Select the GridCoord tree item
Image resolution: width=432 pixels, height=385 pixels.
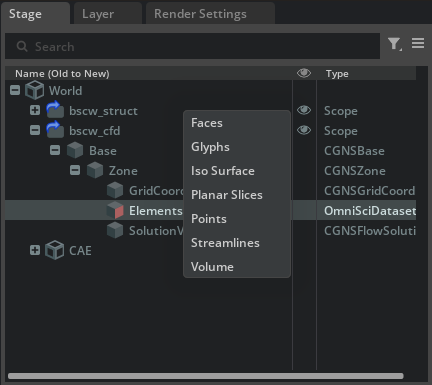coord(156,191)
